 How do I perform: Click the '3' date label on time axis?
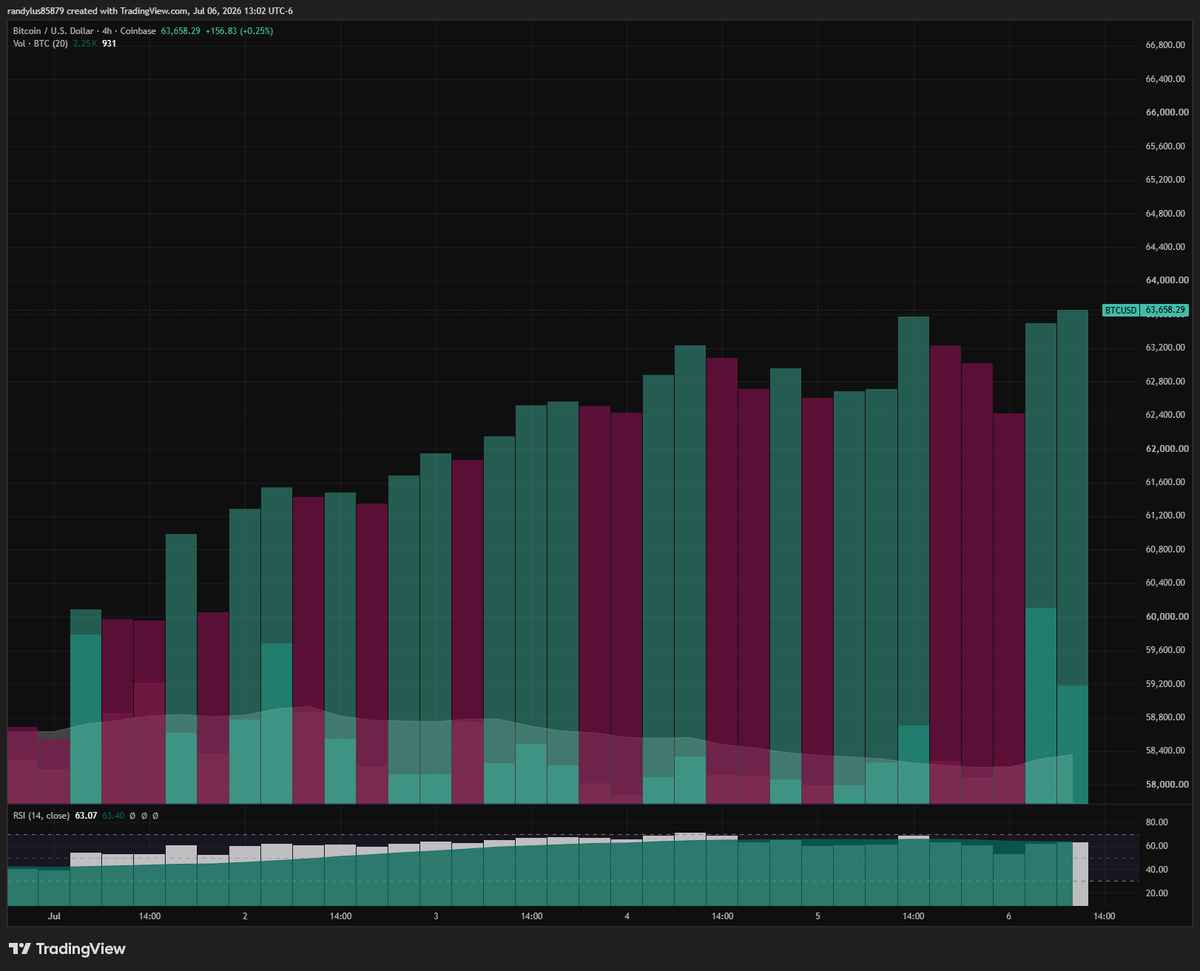[x=436, y=916]
